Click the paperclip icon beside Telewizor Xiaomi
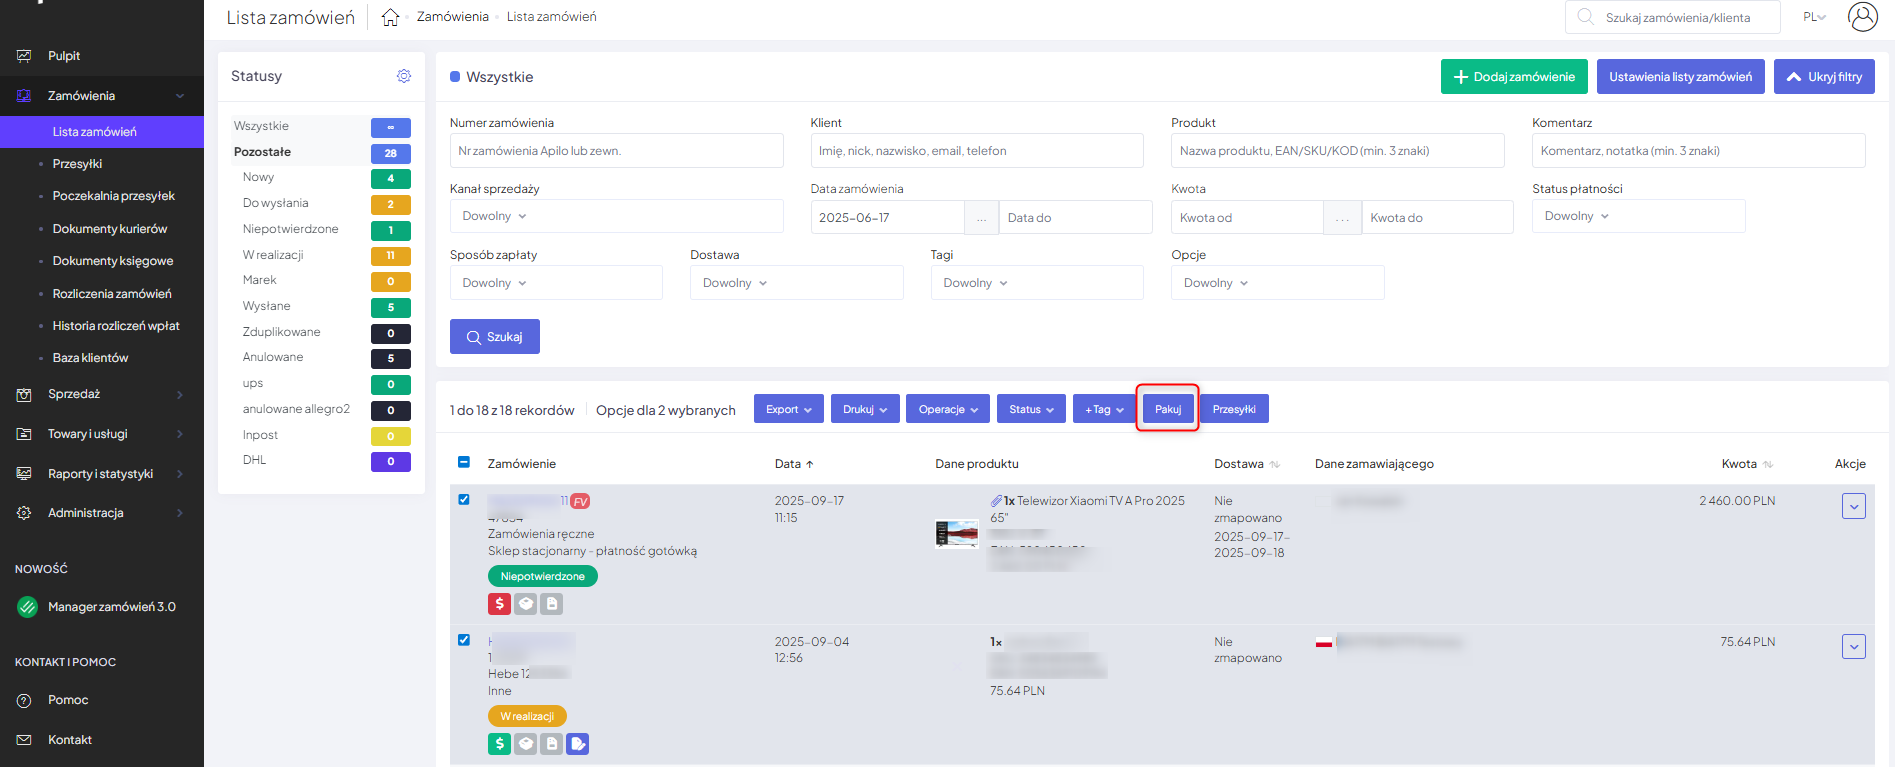Screen dimensions: 1895x767 (996, 501)
